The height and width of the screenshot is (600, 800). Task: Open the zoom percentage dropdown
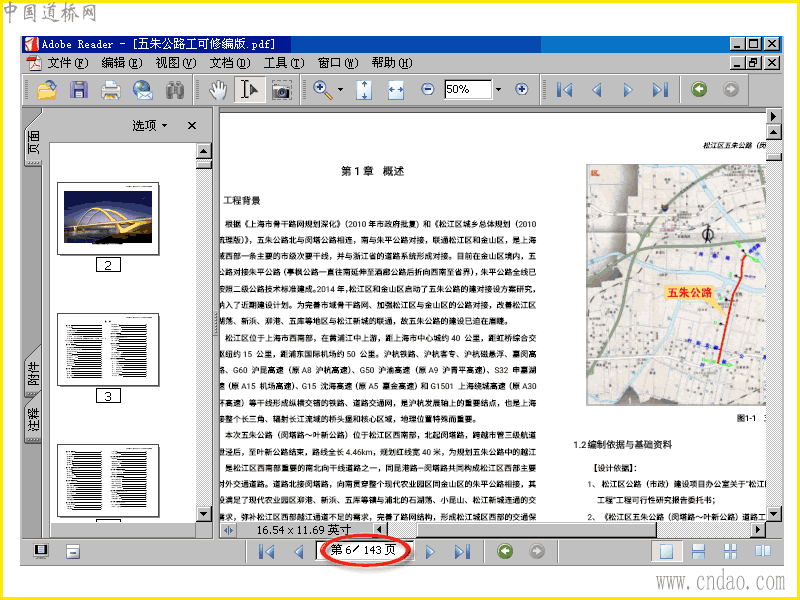(x=498, y=90)
